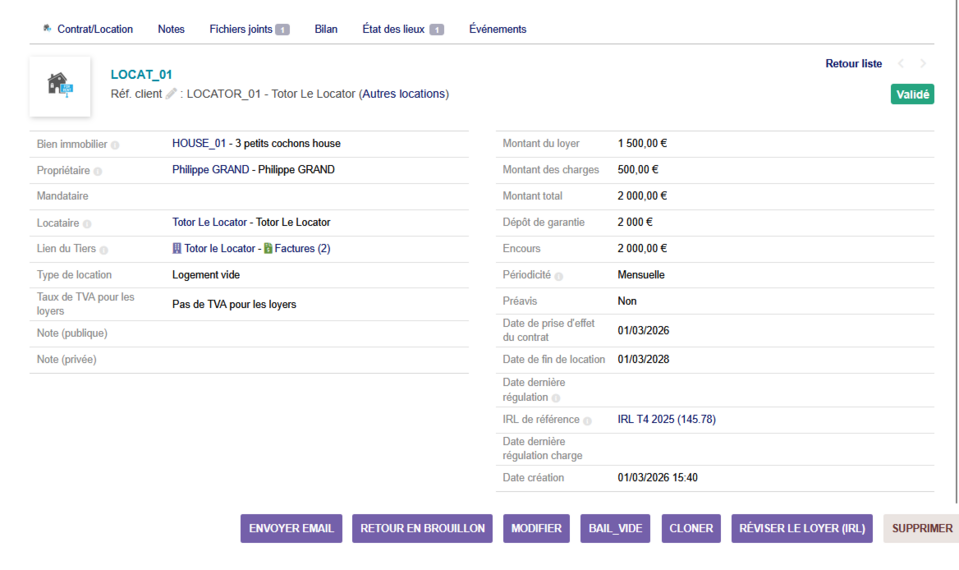Screen dimensions: 959x570
Task: Click the previous record arrow near Retour liste
Action: [900, 64]
